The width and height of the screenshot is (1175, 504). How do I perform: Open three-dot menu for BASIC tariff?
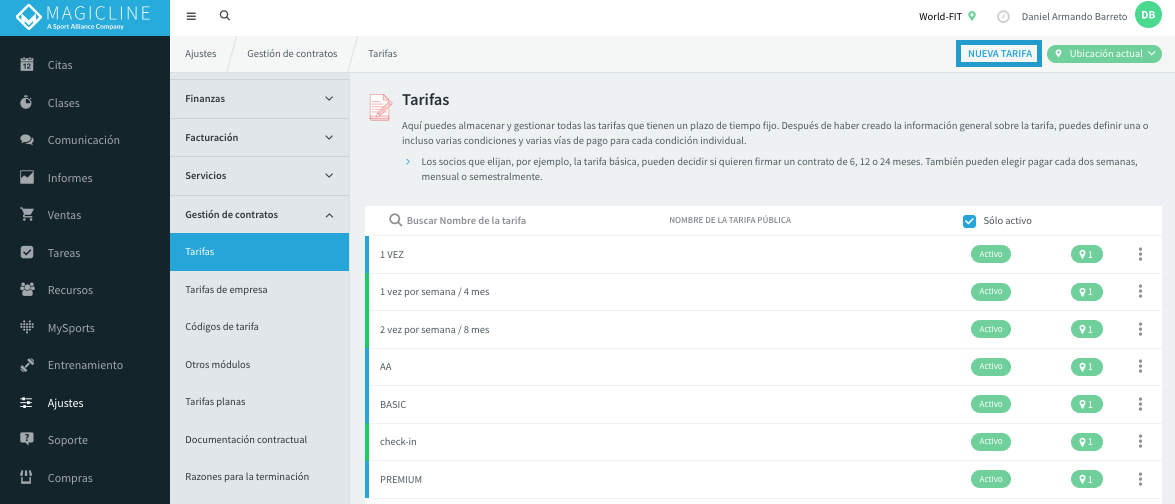coord(1140,404)
